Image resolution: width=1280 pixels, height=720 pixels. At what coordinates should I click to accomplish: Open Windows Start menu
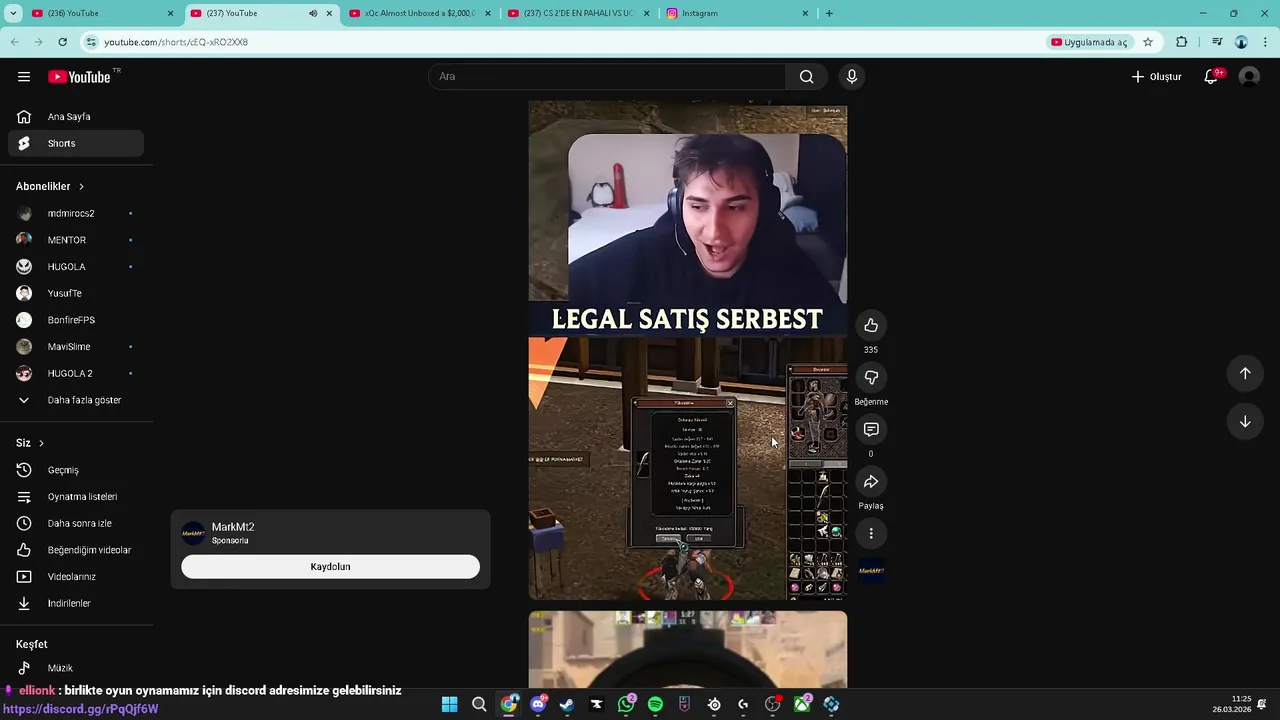pos(450,704)
